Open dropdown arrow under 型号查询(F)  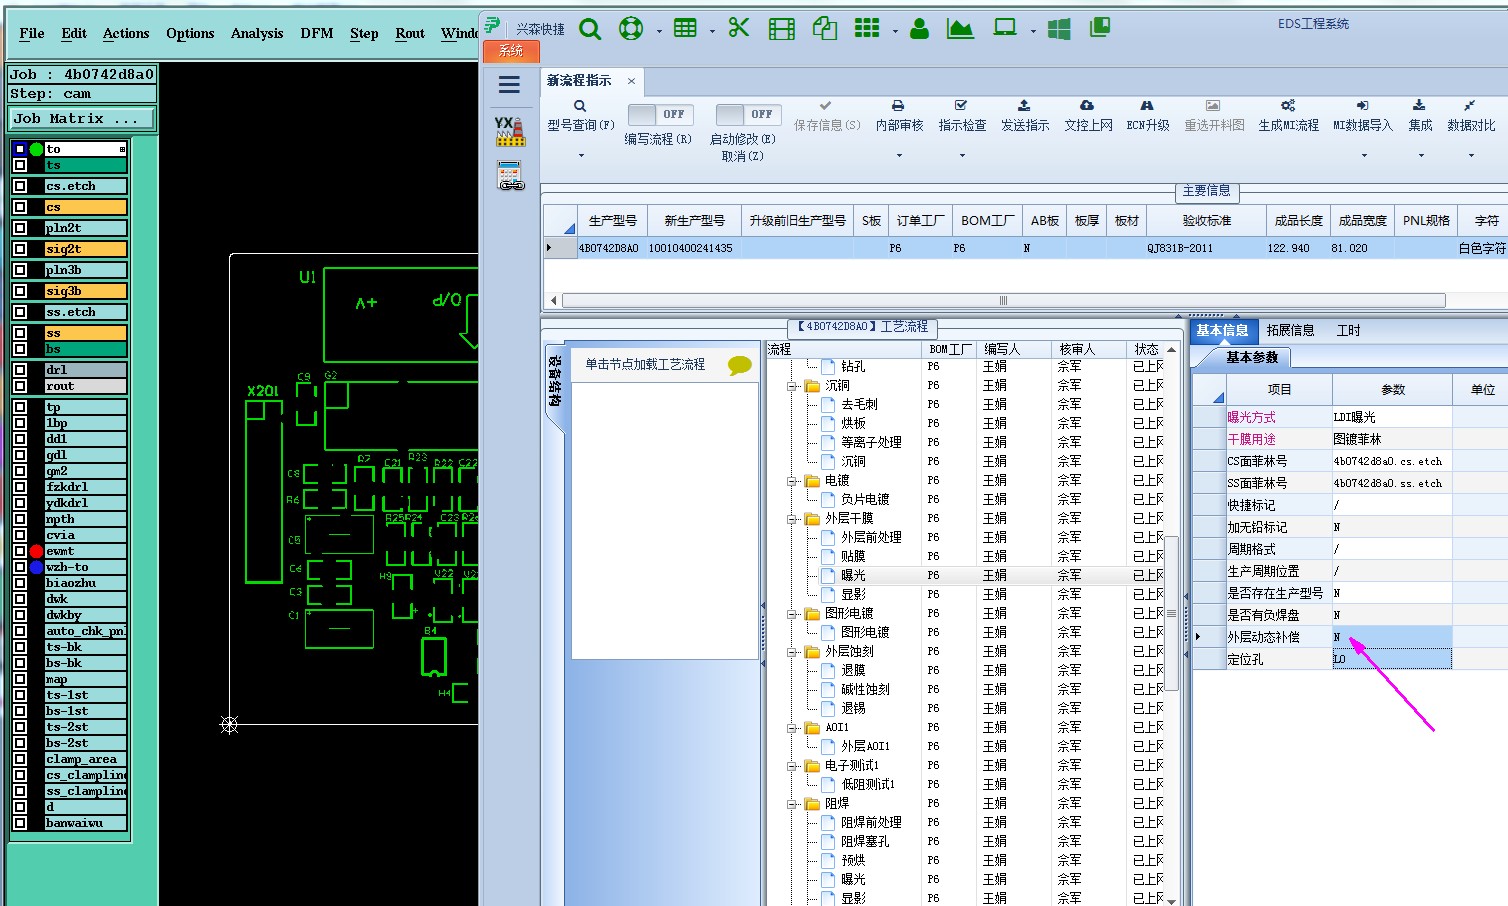(581, 155)
